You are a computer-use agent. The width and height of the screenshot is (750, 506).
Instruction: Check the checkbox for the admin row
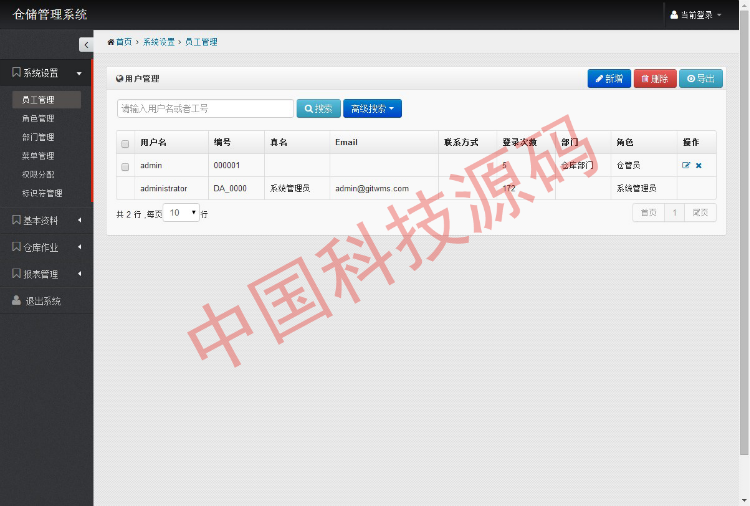pyautogui.click(x=125, y=166)
